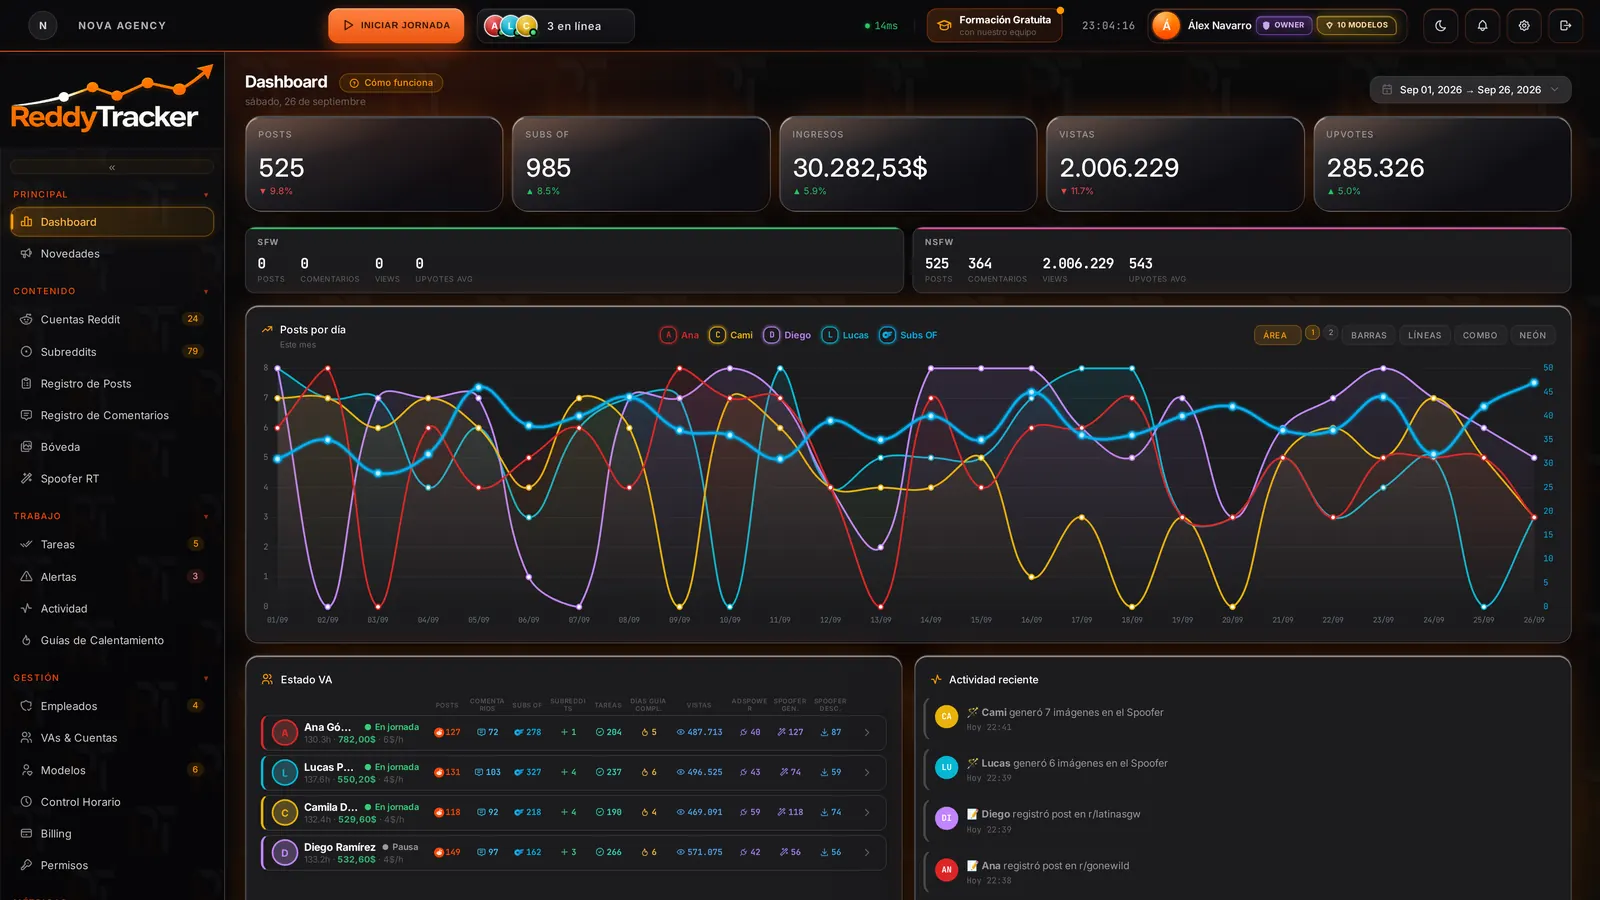Viewport: 1600px width, 900px height.
Task: Click the Guías de Calentamiento flame icon
Action: coord(27,641)
